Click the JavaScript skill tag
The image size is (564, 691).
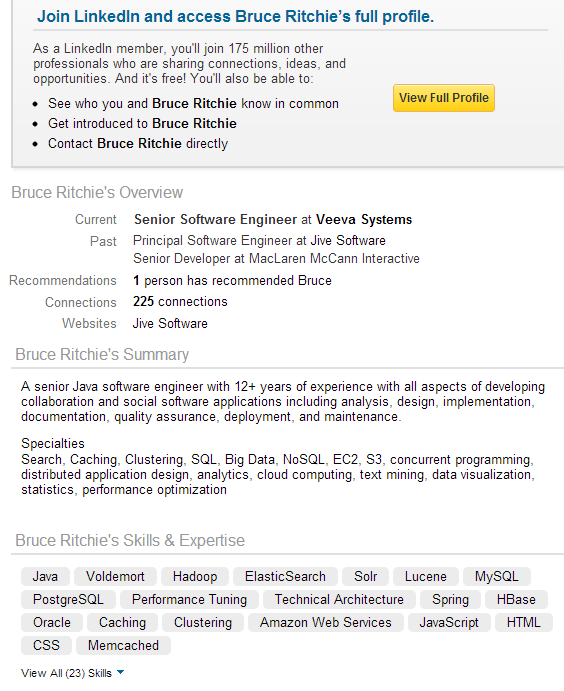pyautogui.click(x=449, y=622)
